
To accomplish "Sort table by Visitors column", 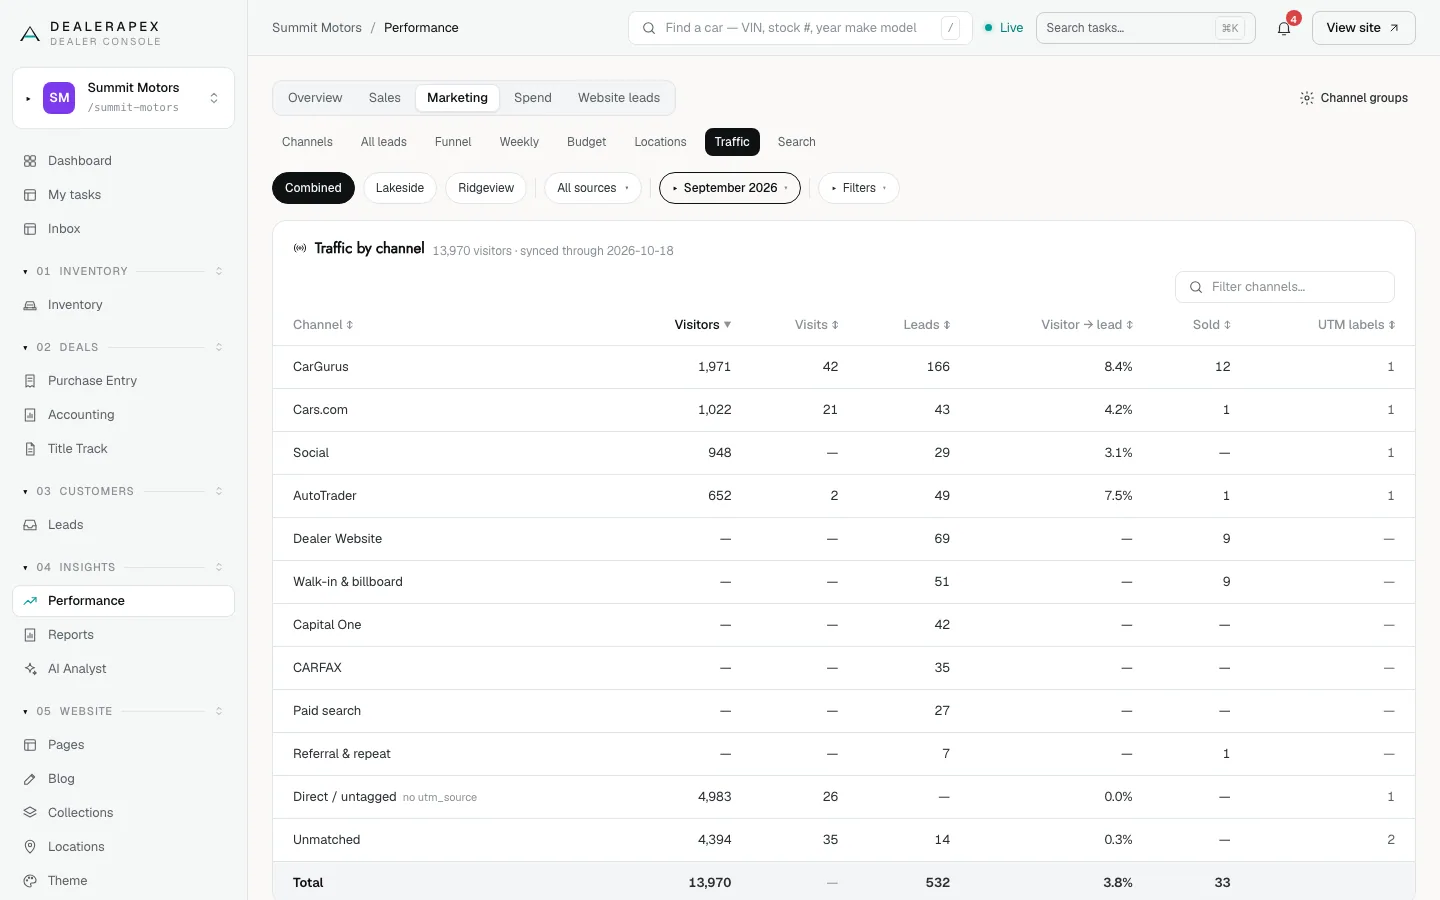I will 703,325.
